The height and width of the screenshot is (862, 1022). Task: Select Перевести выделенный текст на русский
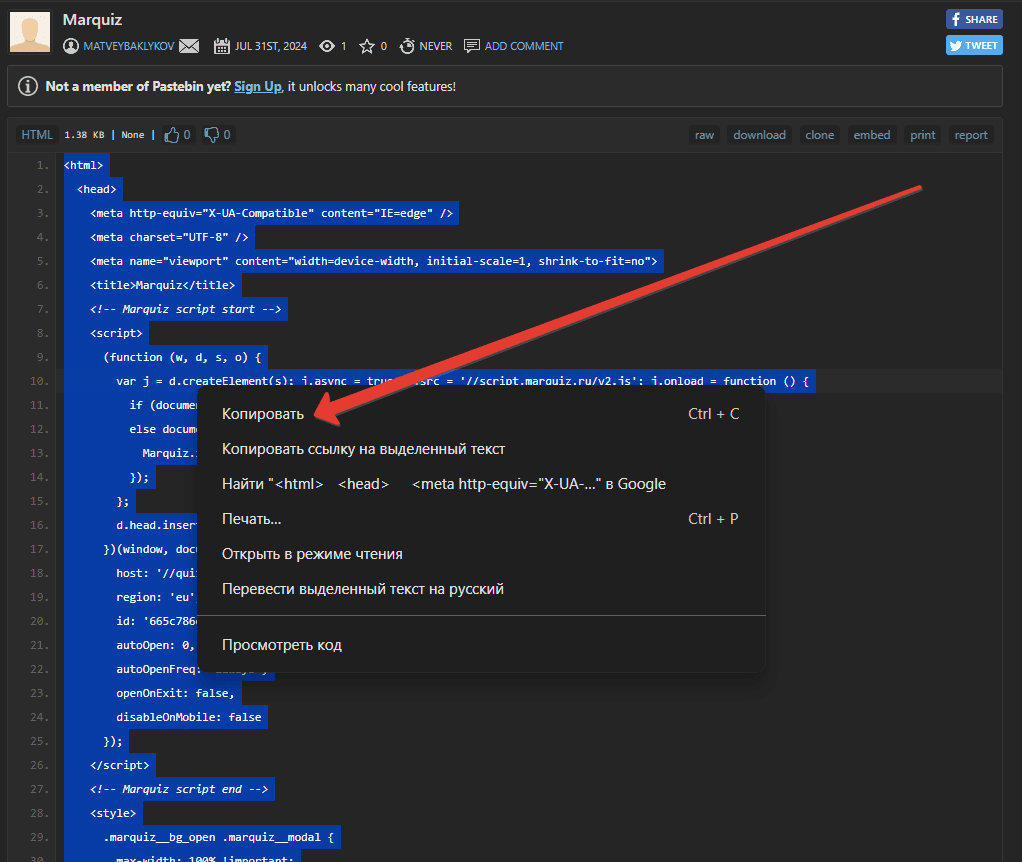(x=481, y=589)
